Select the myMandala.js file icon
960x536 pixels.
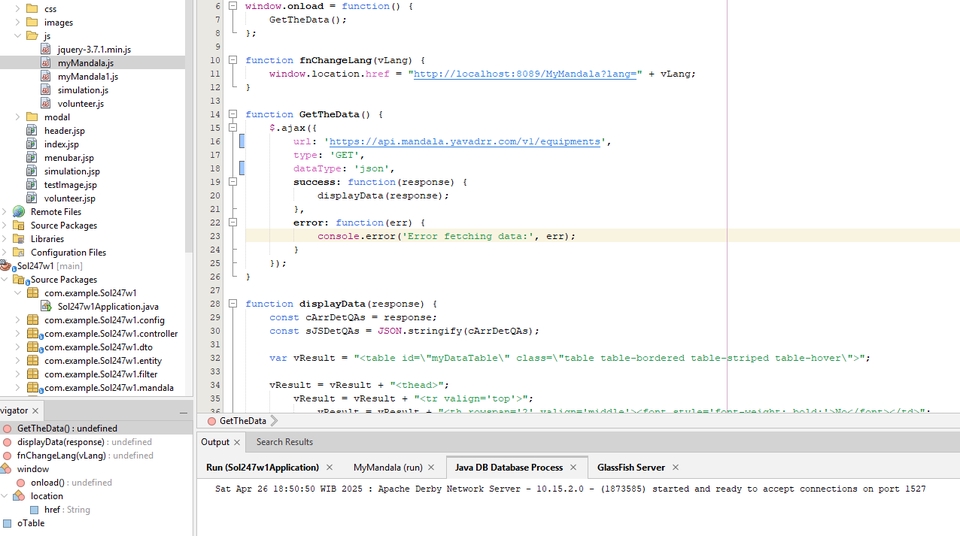[46, 63]
